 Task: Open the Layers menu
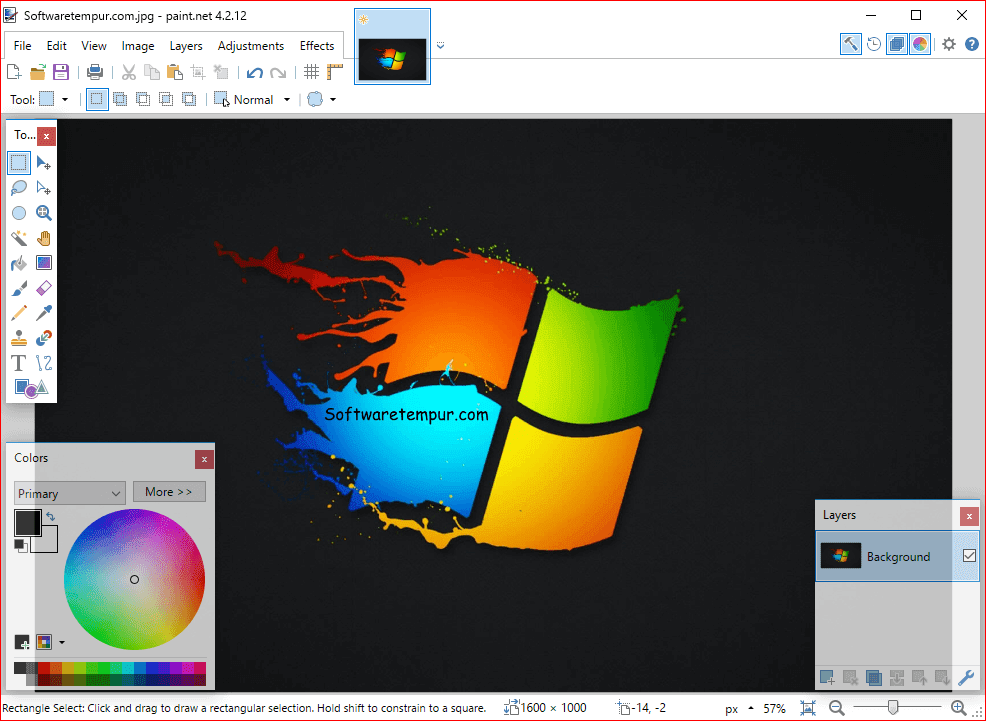coord(186,46)
